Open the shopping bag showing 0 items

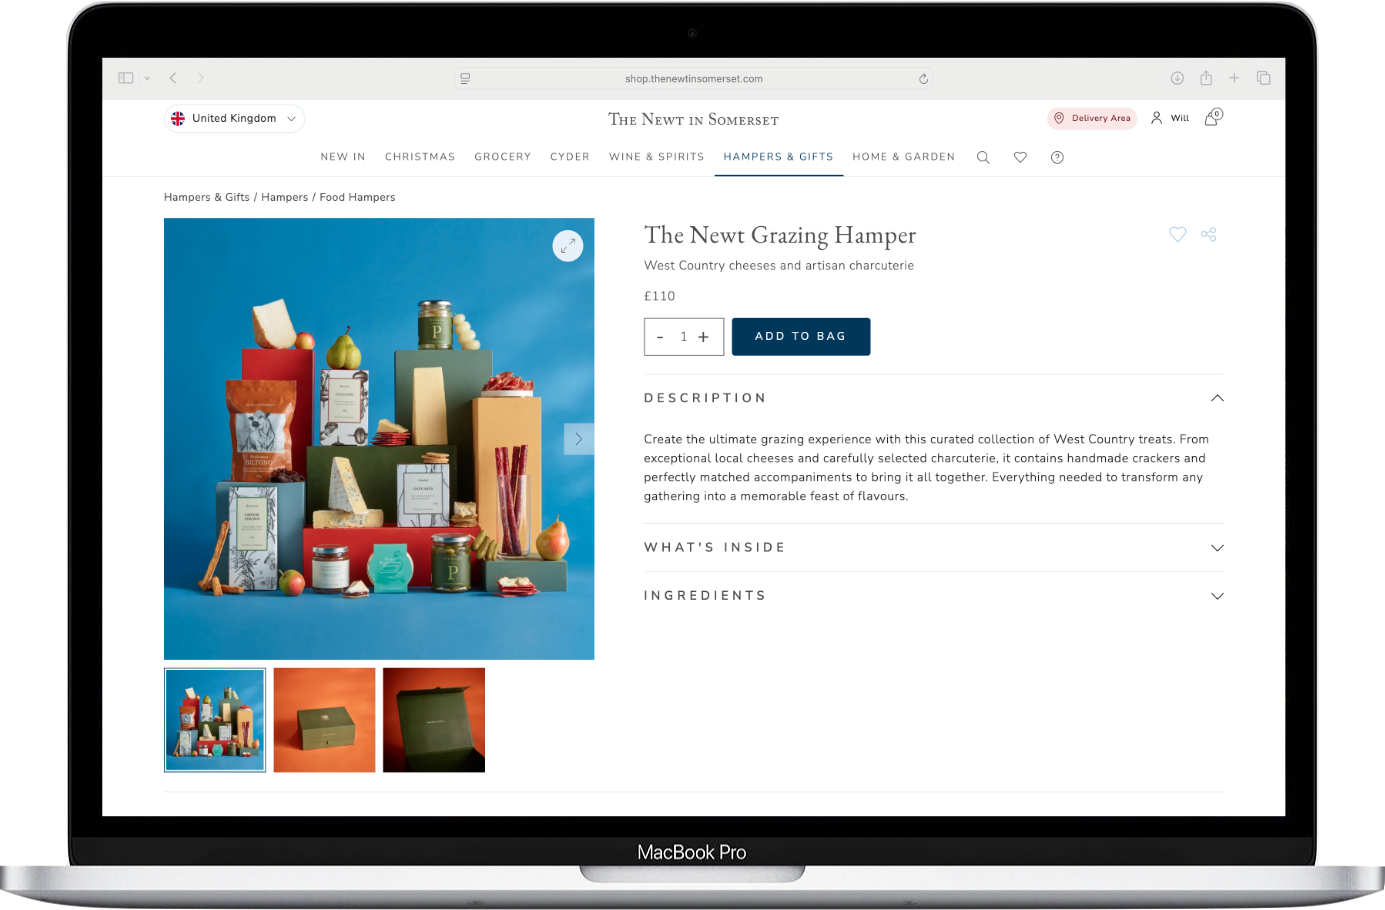(1212, 117)
